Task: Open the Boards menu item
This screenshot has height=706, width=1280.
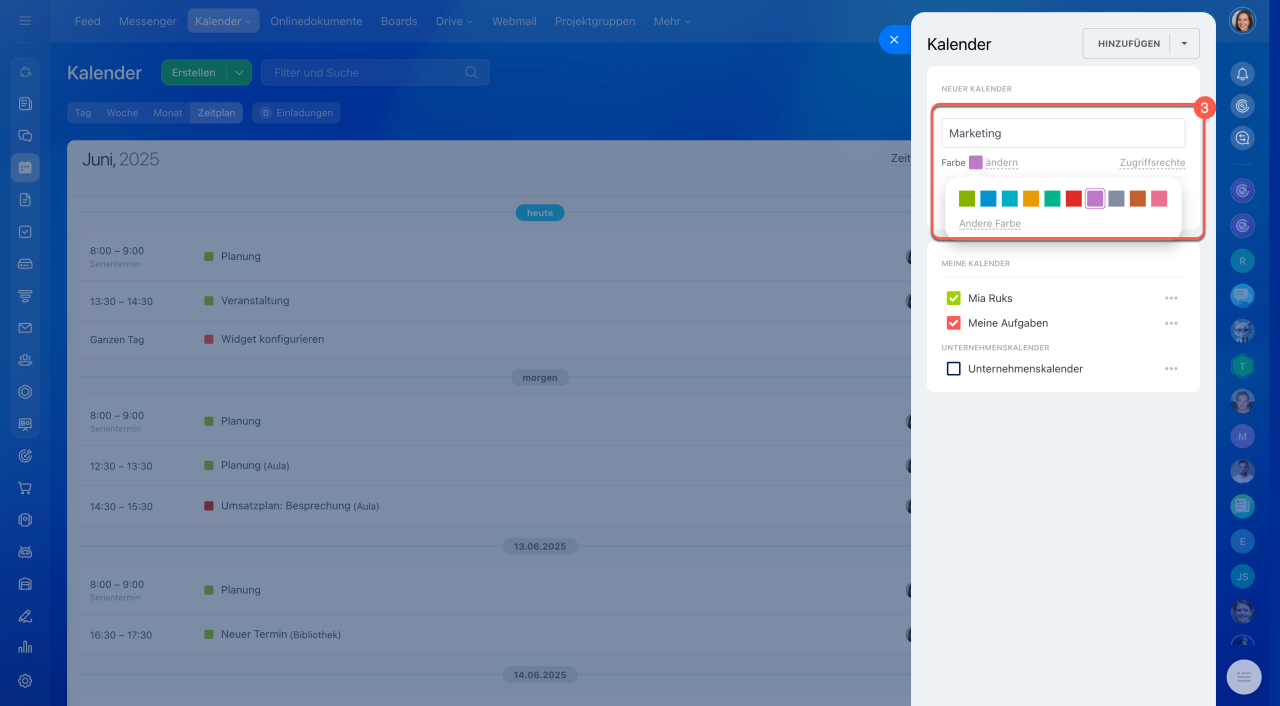Action: [399, 21]
